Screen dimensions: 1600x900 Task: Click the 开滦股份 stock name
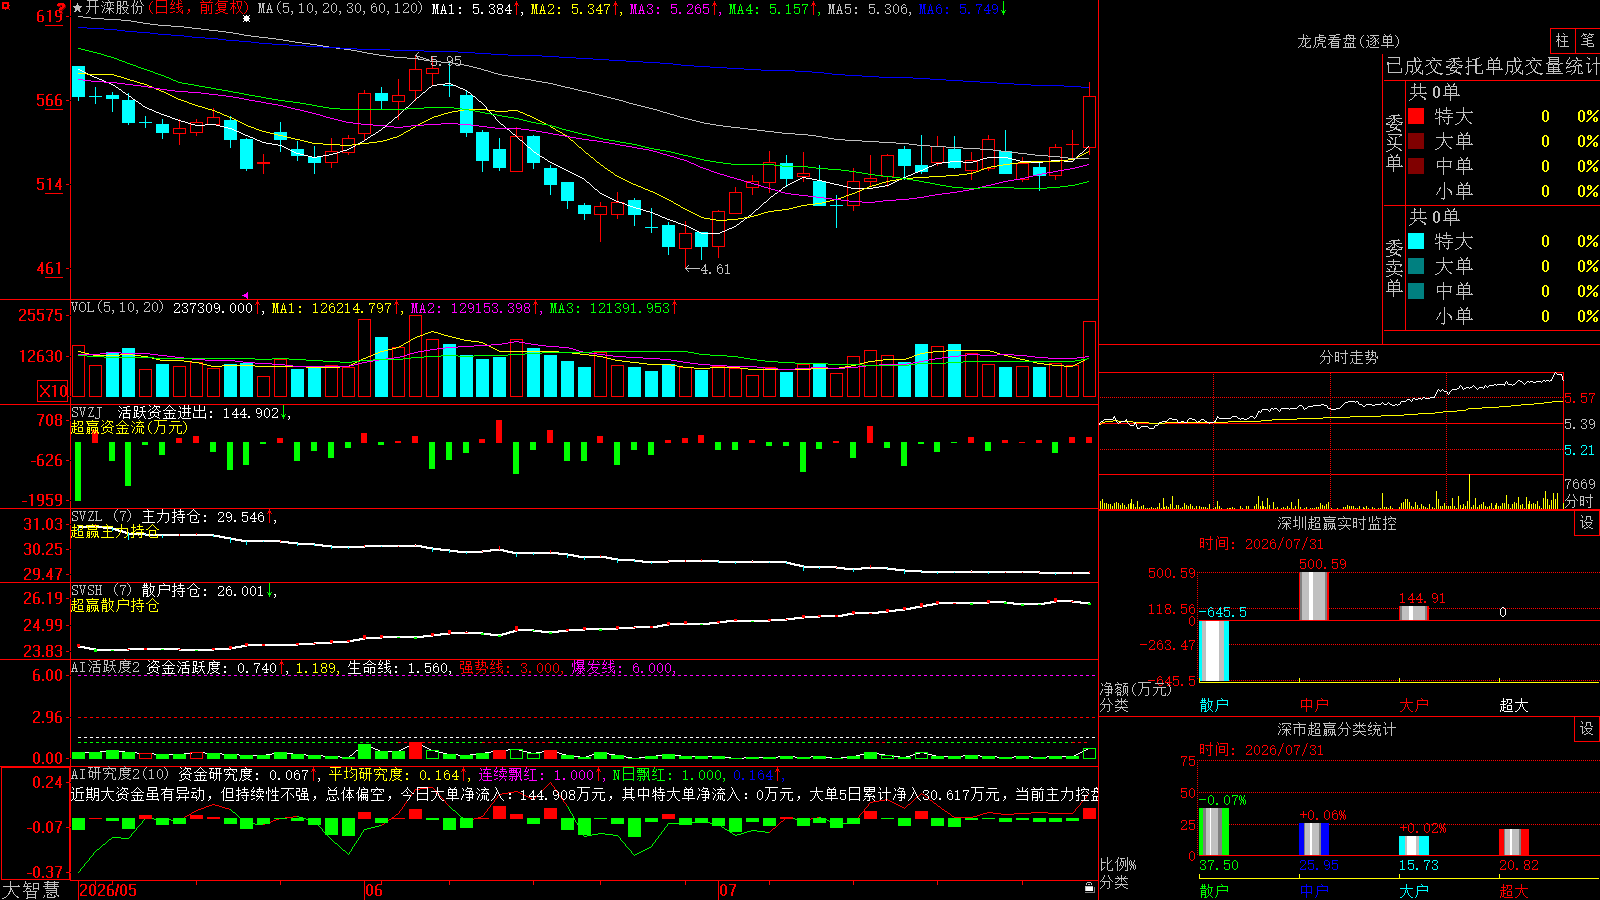click(115, 8)
